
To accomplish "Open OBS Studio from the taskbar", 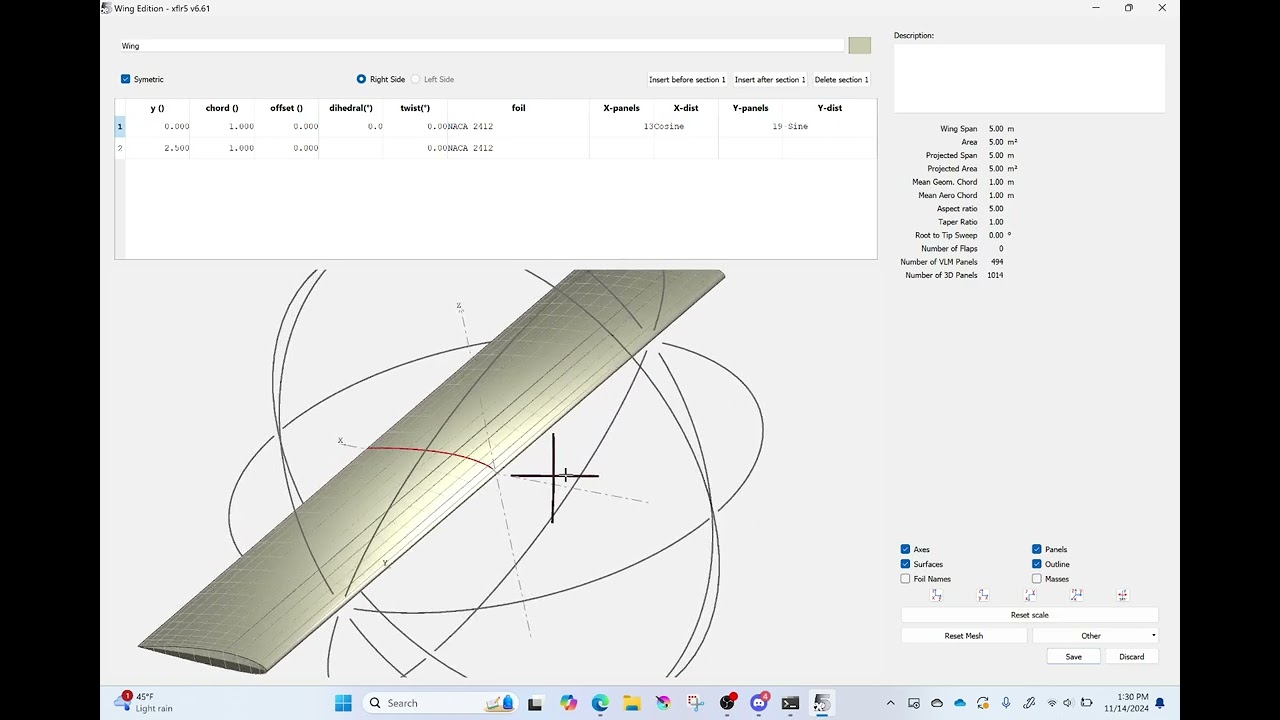I will coord(728,703).
